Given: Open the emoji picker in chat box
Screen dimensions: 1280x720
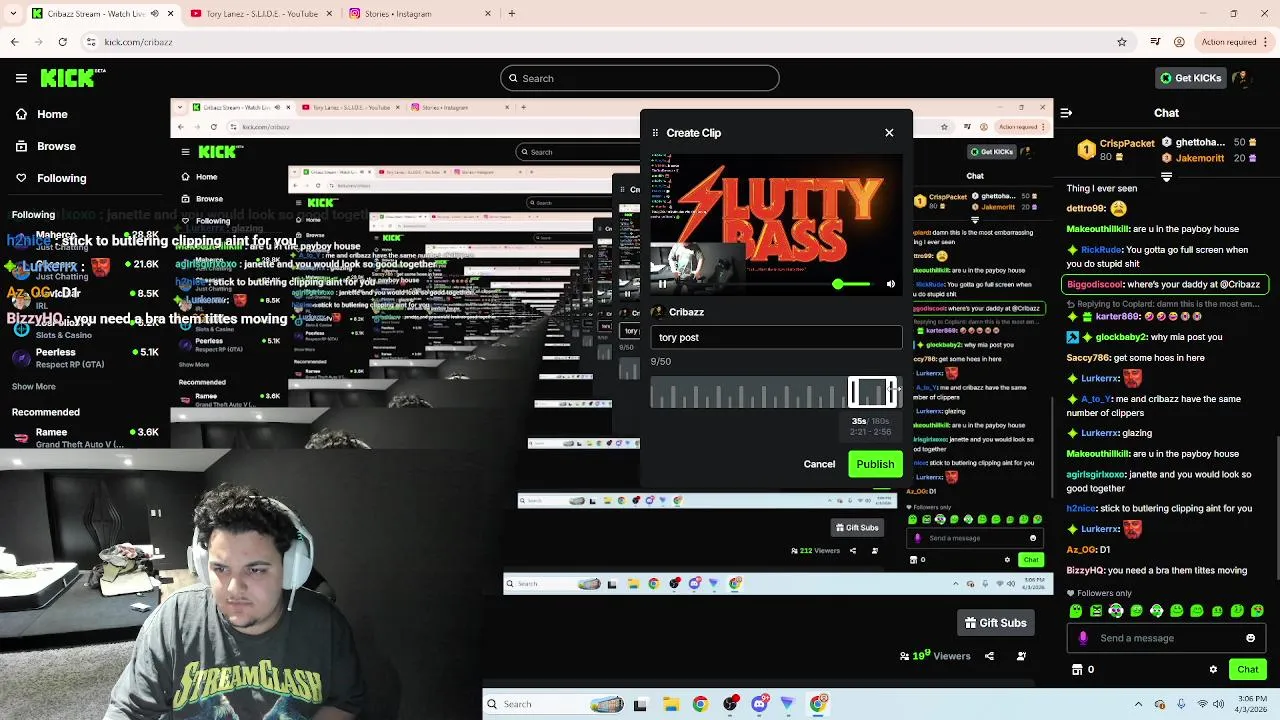Looking at the screenshot, I should [x=1250, y=638].
